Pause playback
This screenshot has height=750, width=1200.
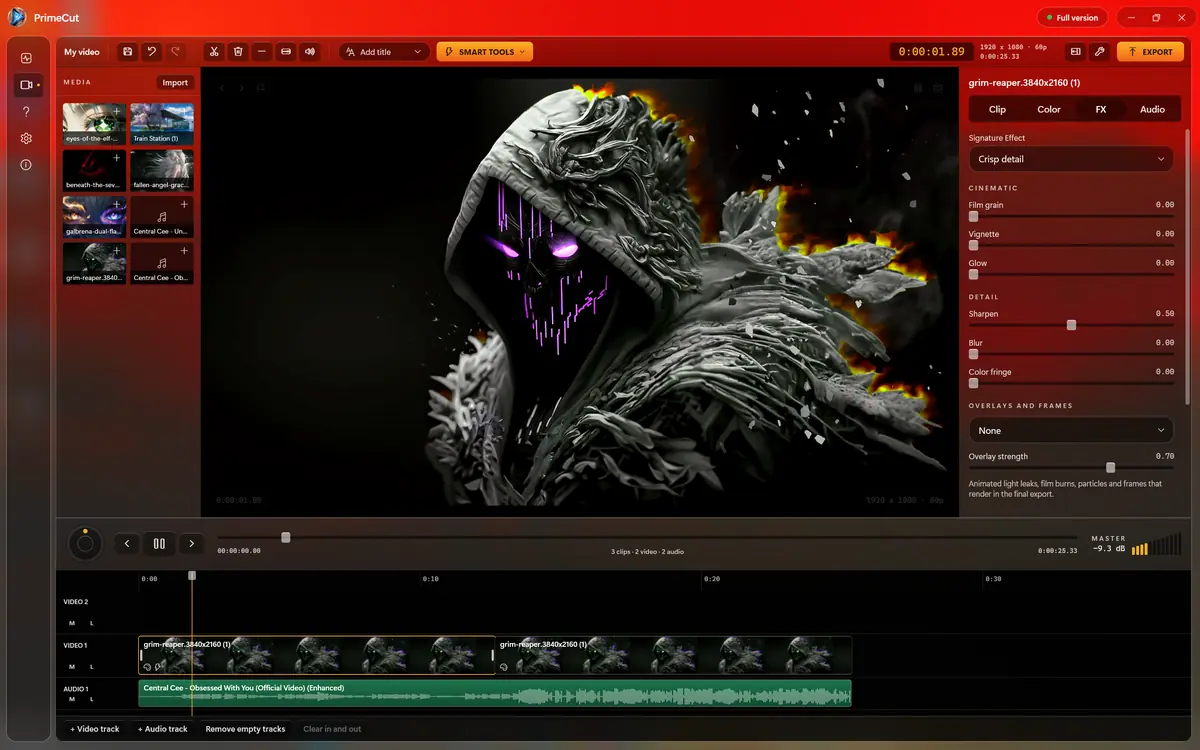pyautogui.click(x=159, y=544)
